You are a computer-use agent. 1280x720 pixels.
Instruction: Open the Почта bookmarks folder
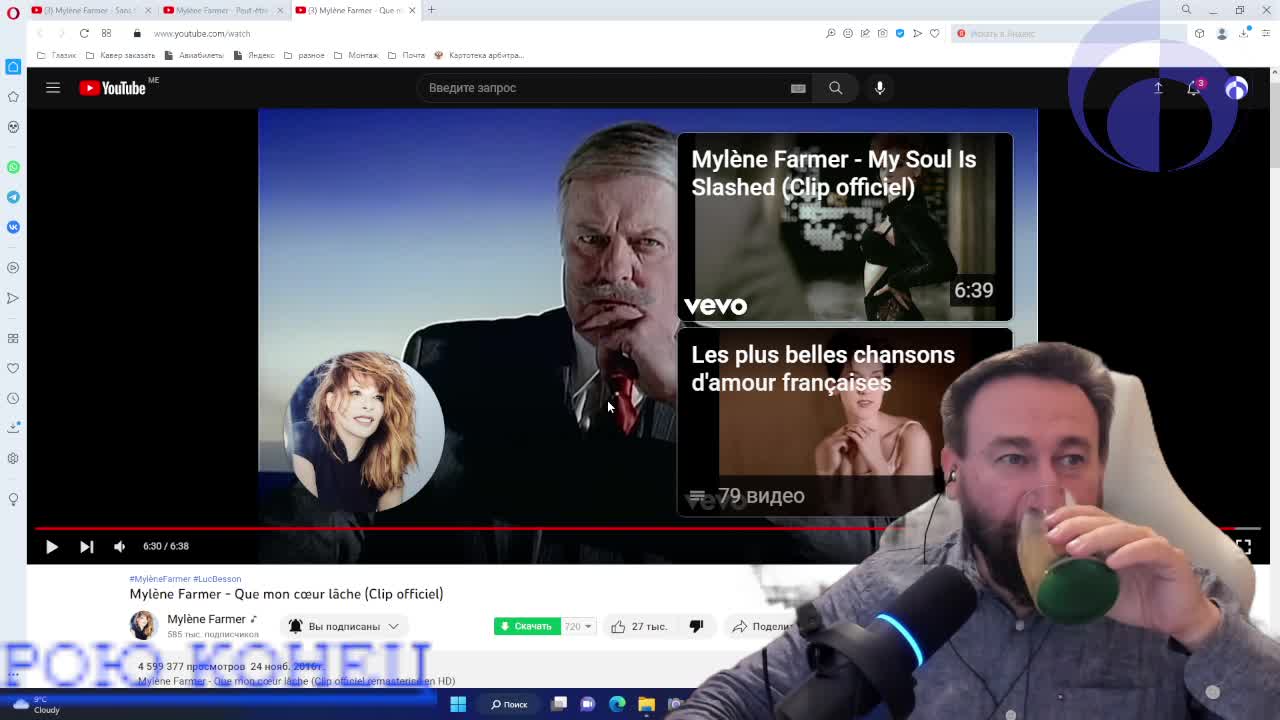[x=406, y=55]
